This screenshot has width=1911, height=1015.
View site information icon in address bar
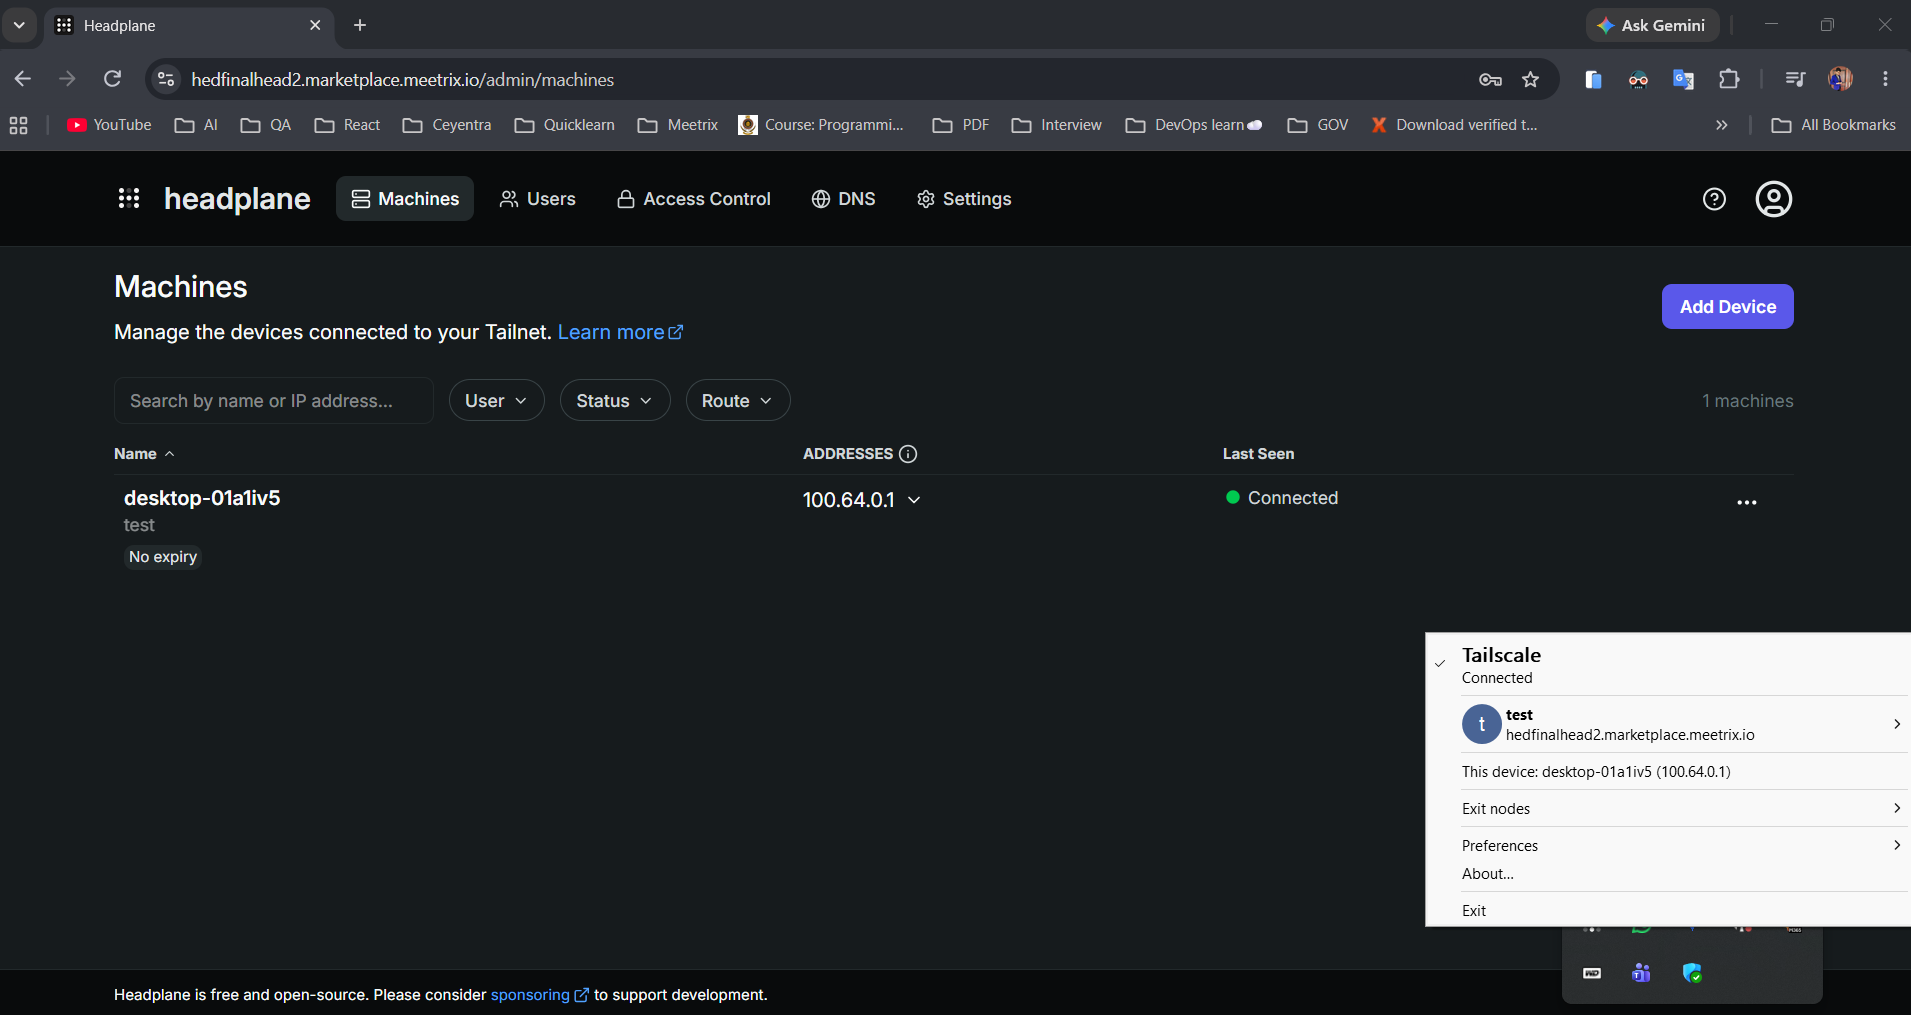click(x=167, y=79)
